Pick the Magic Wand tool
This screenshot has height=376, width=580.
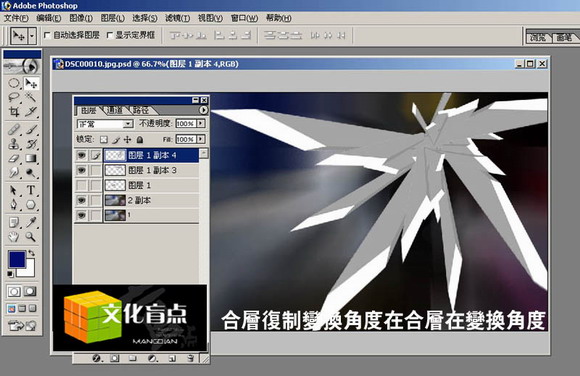click(x=31, y=97)
